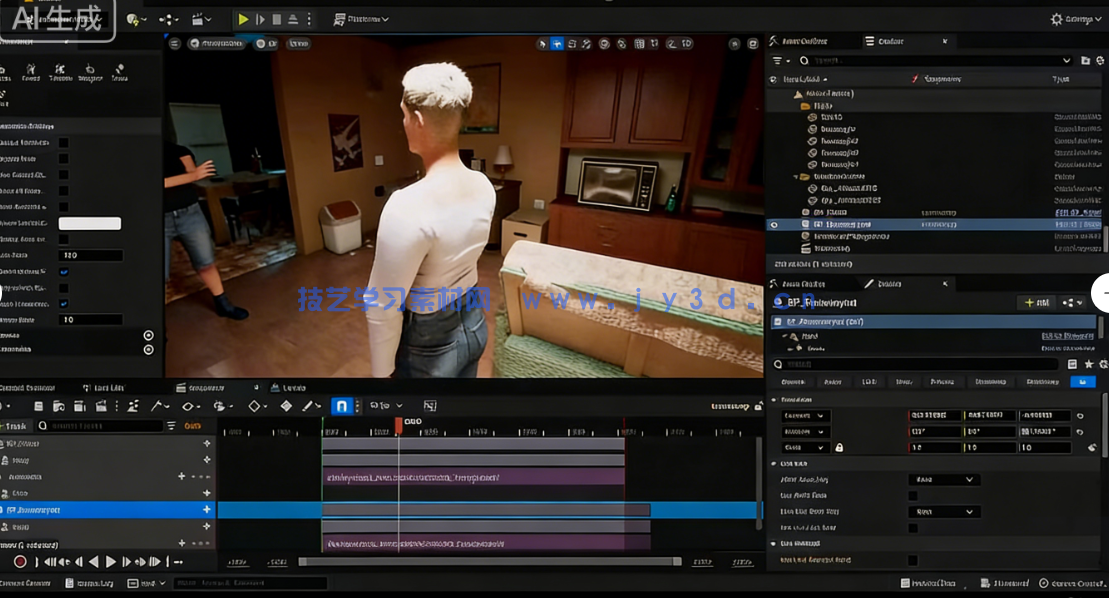The image size is (1109, 598).
Task: Toggle the ticked checkbox above the value 10
Action: (64, 303)
